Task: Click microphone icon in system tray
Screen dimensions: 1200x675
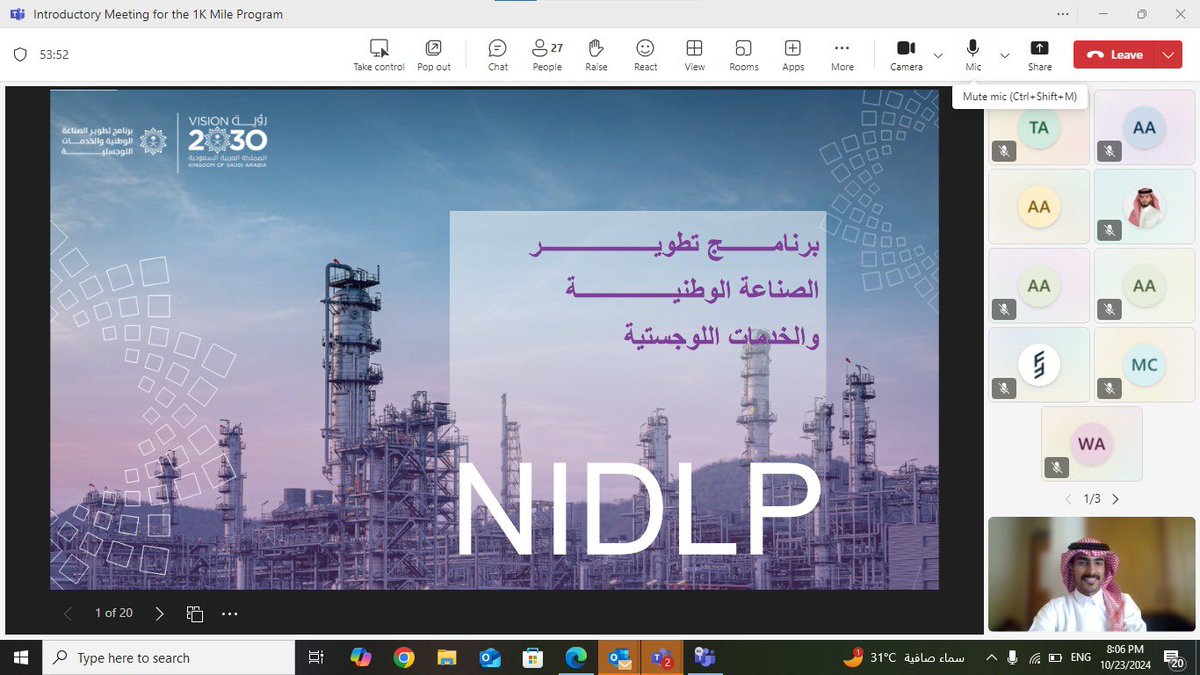Action: 1012,657
